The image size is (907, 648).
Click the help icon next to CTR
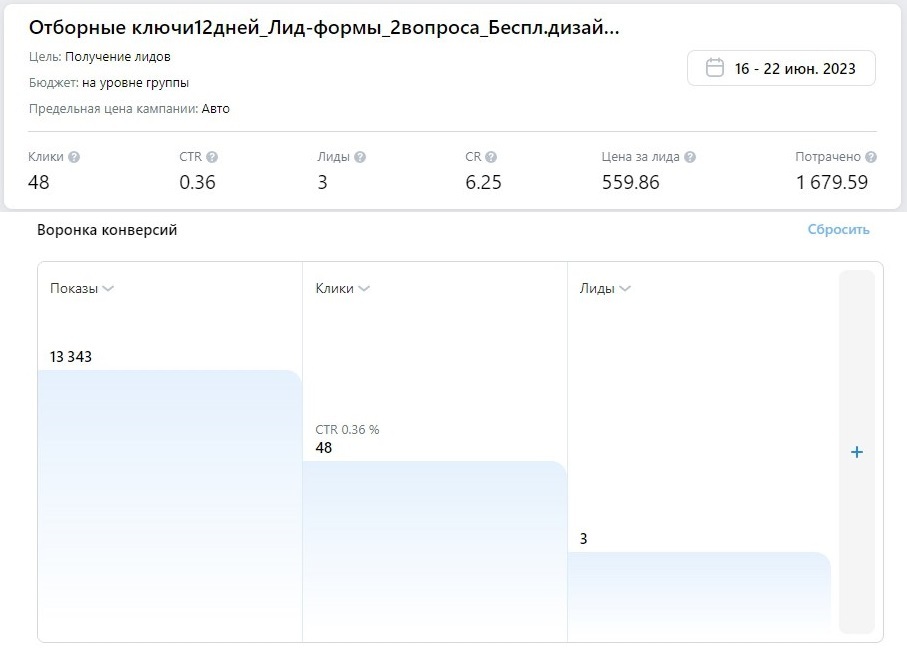pyautogui.click(x=212, y=157)
